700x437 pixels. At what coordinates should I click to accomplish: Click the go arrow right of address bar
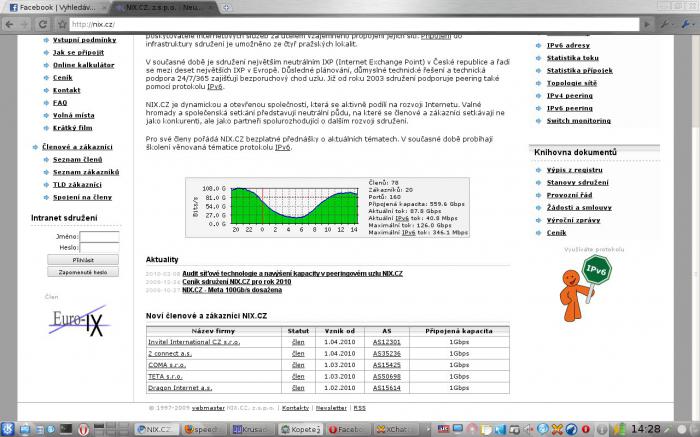[x=647, y=24]
